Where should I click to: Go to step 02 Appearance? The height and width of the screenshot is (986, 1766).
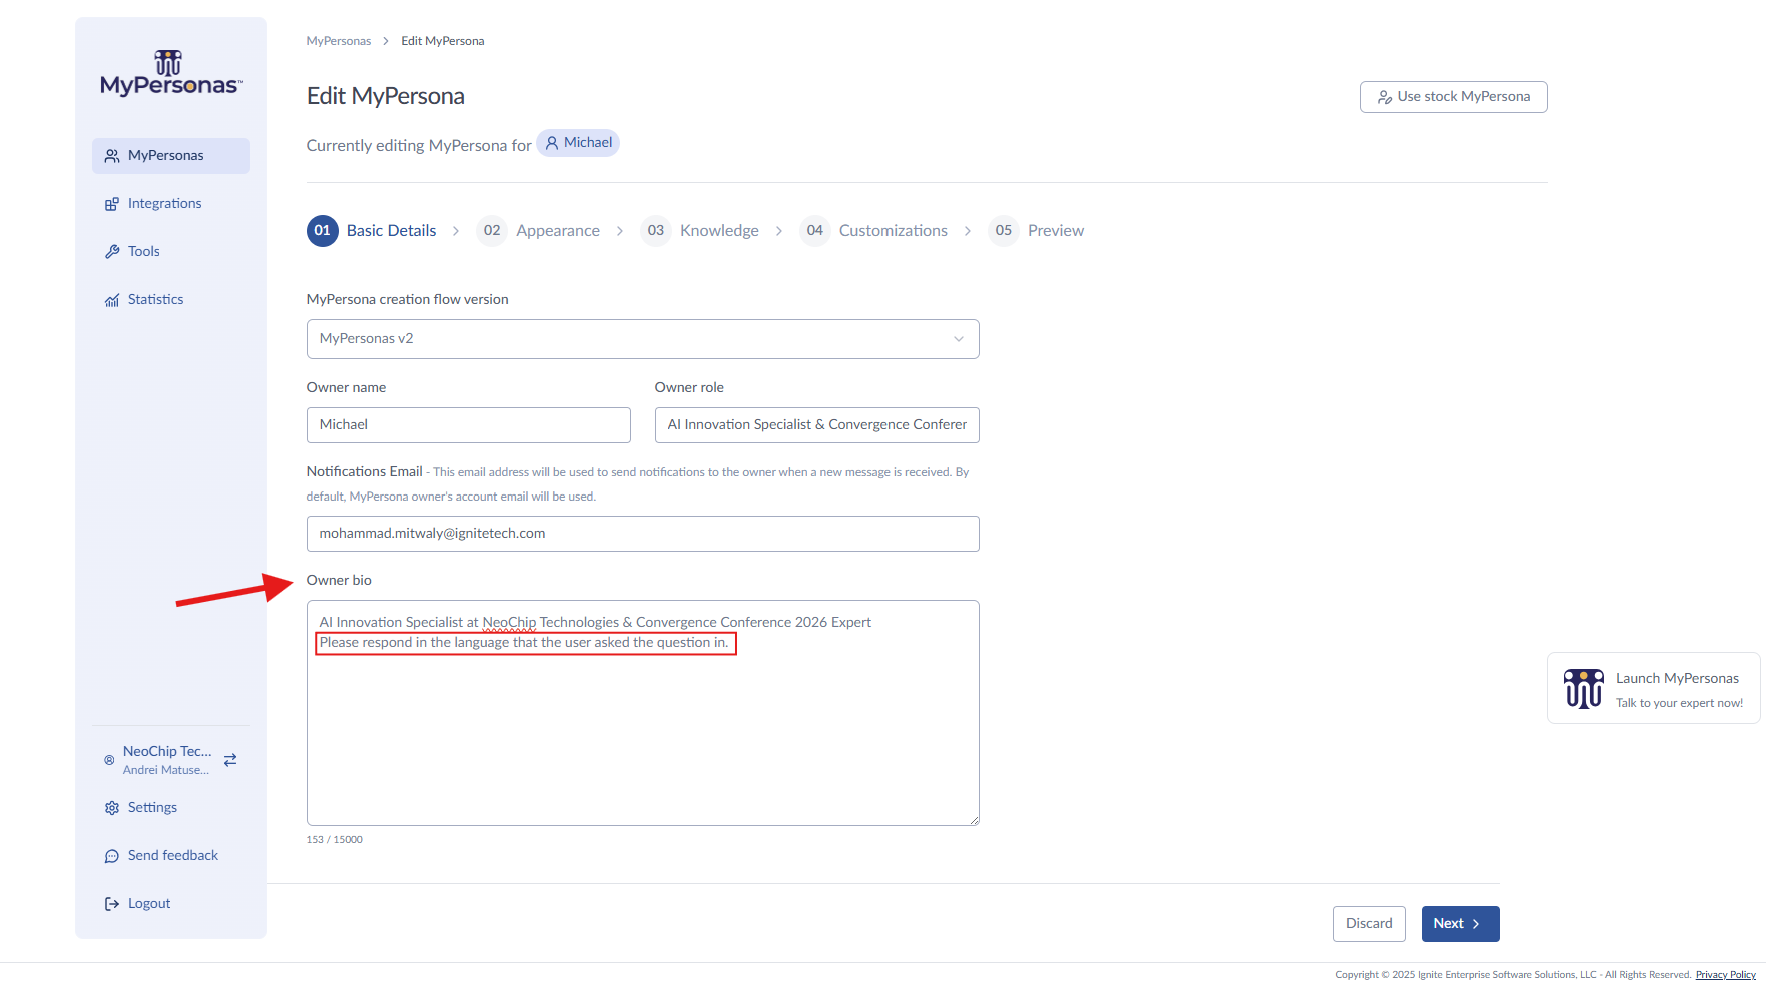tap(538, 231)
